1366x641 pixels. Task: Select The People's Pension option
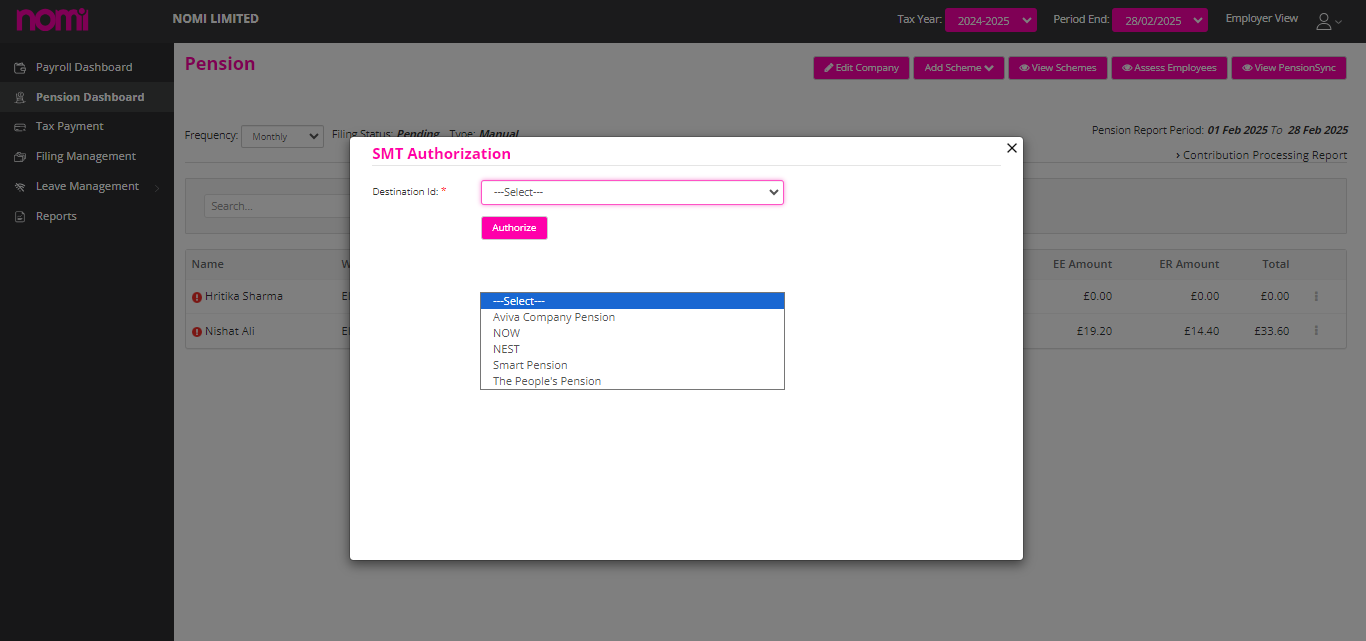click(632, 381)
